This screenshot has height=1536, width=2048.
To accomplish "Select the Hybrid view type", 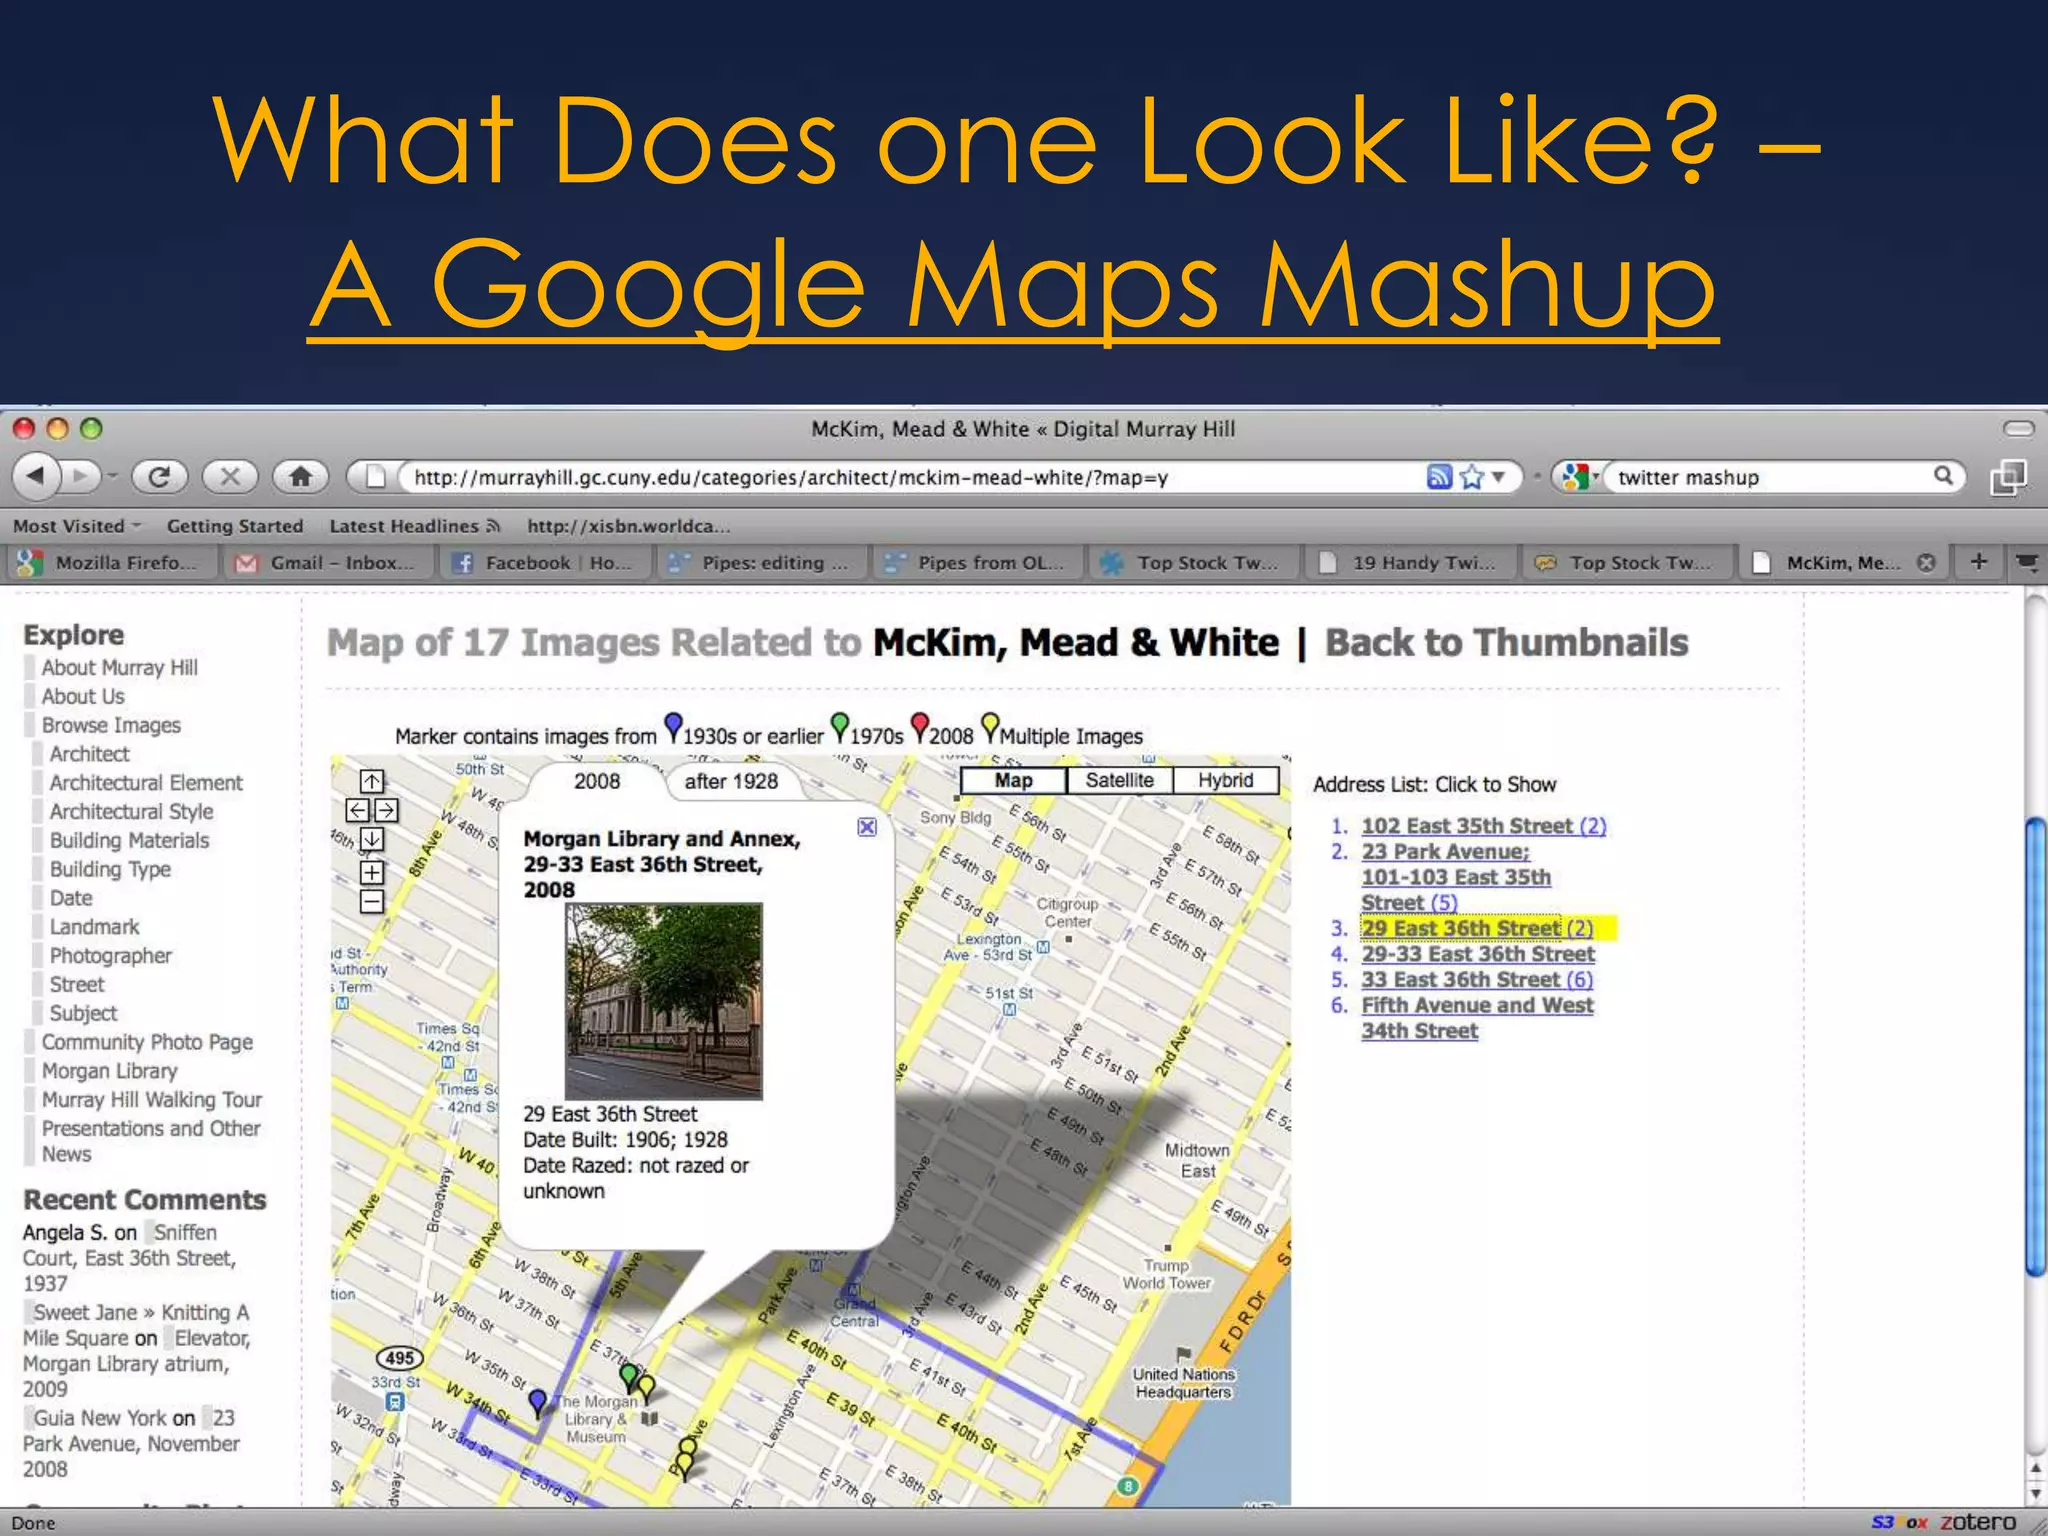I will click(x=1225, y=780).
